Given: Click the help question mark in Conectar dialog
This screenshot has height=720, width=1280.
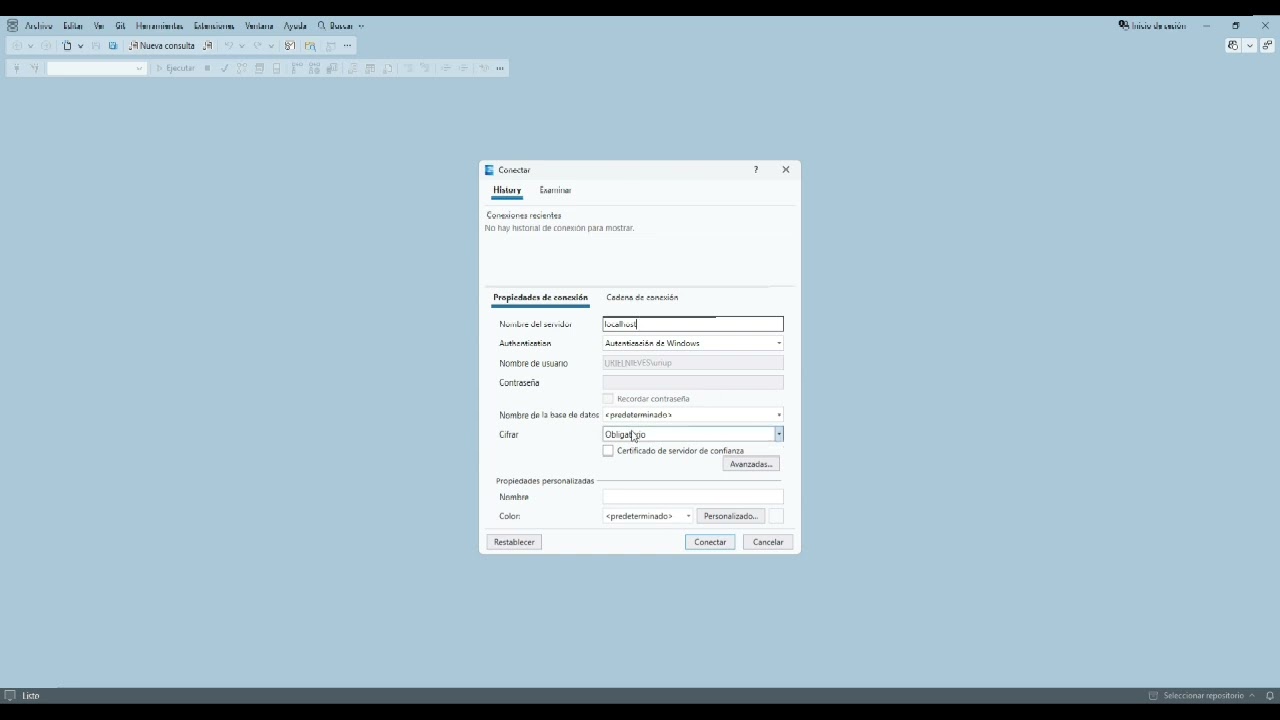Looking at the screenshot, I should pyautogui.click(x=756, y=170).
